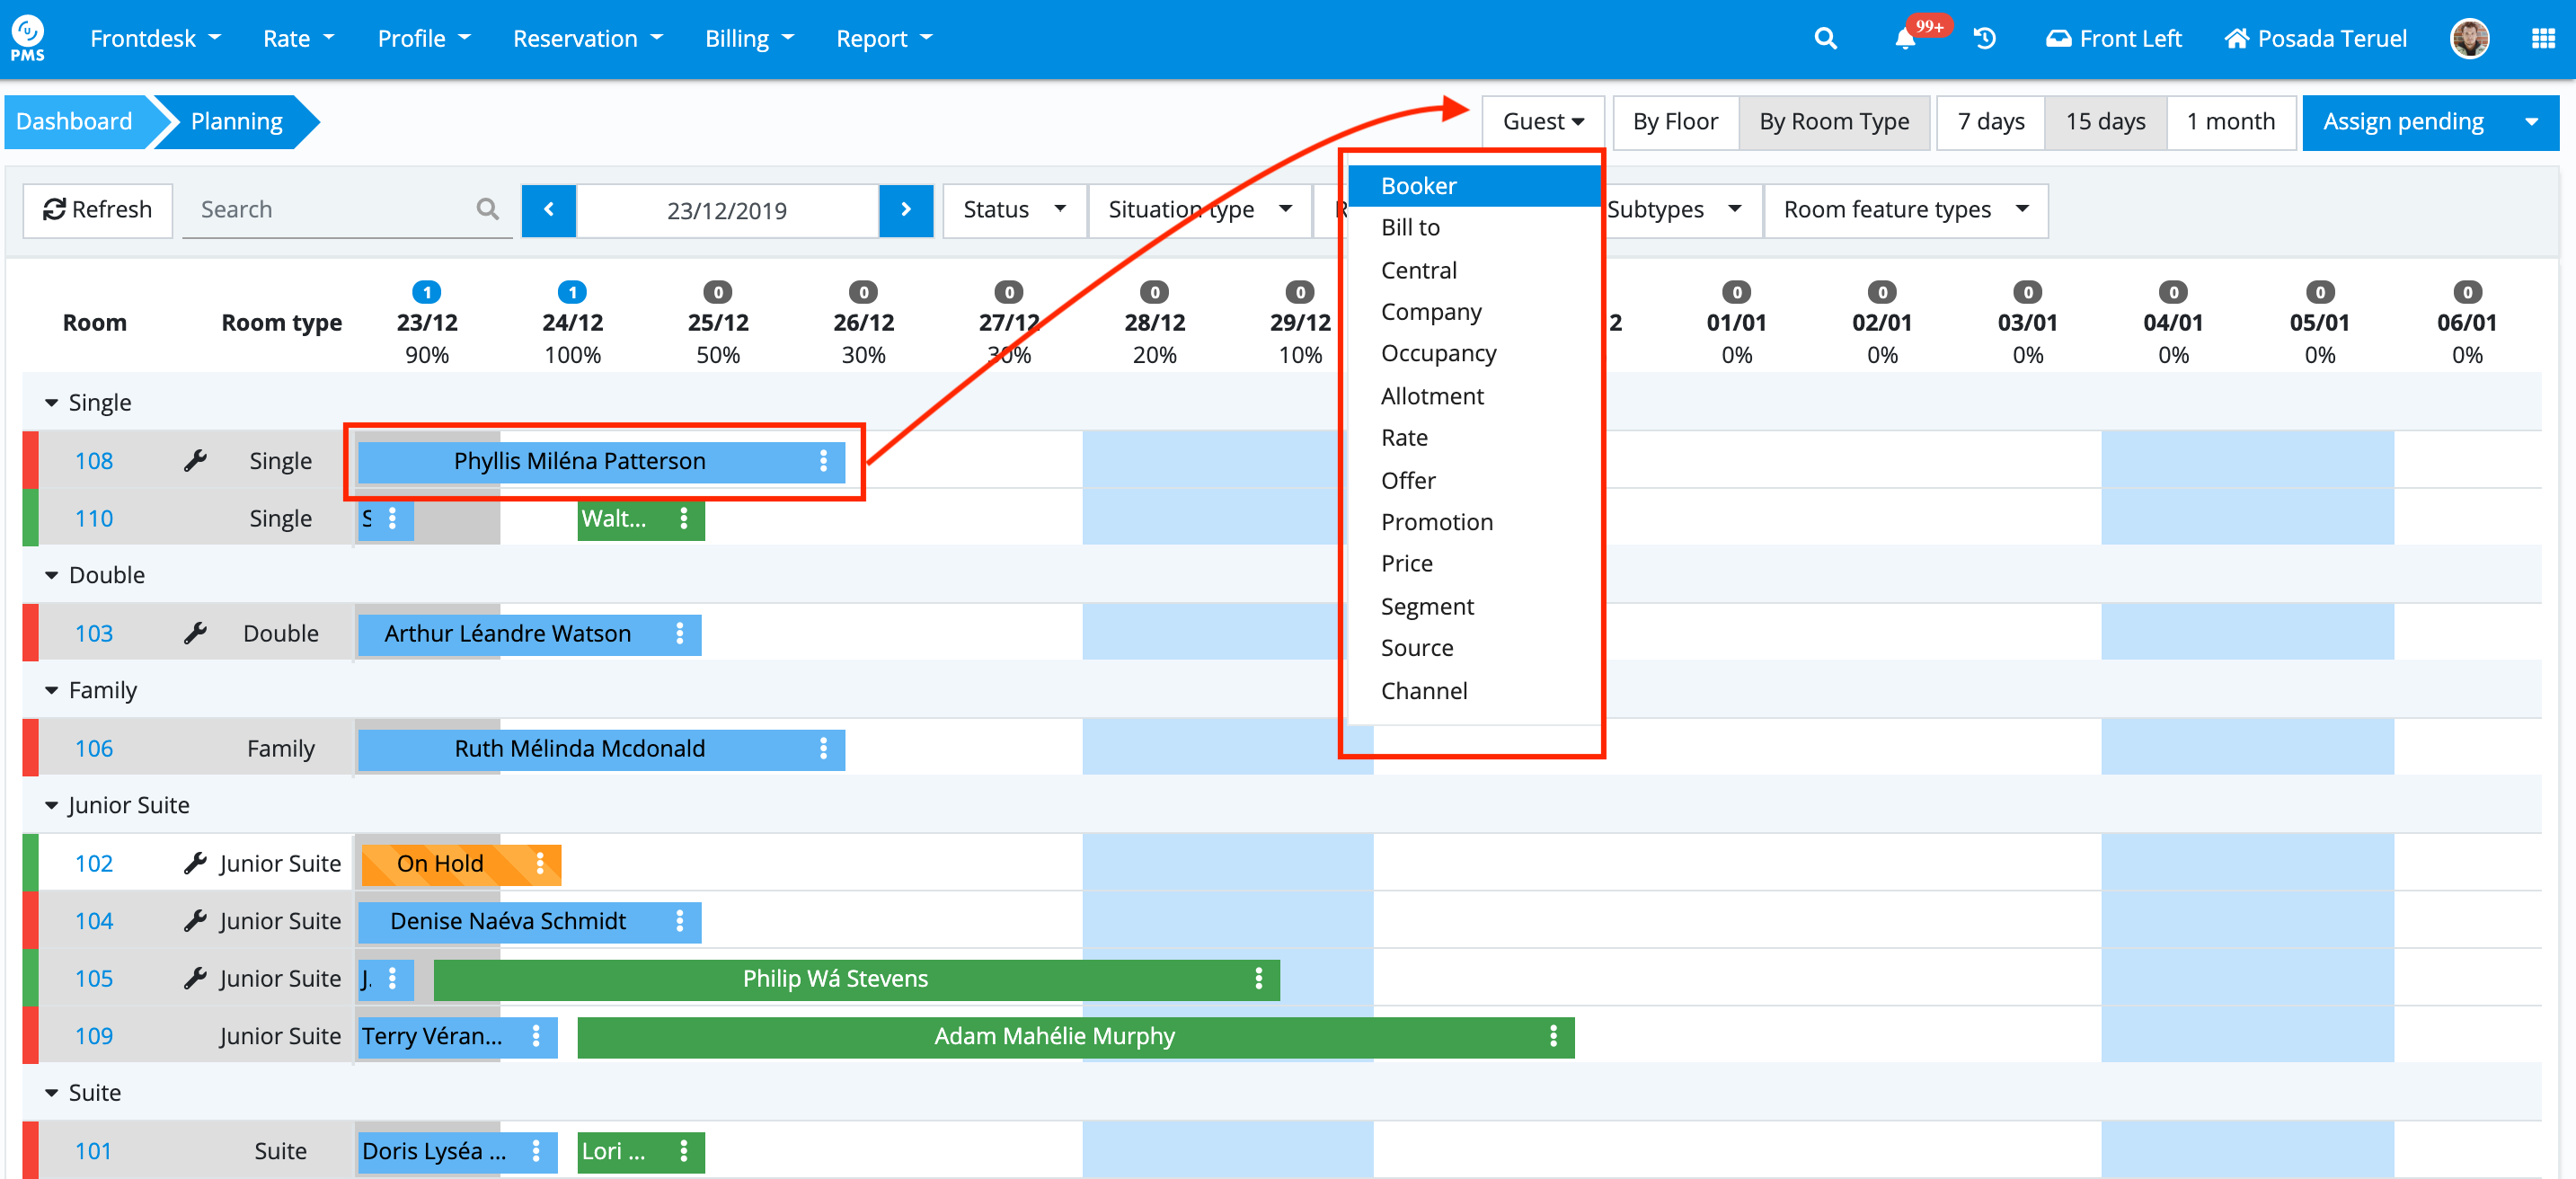Click the Refresh button
The width and height of the screenshot is (2576, 1179).
click(x=98, y=210)
